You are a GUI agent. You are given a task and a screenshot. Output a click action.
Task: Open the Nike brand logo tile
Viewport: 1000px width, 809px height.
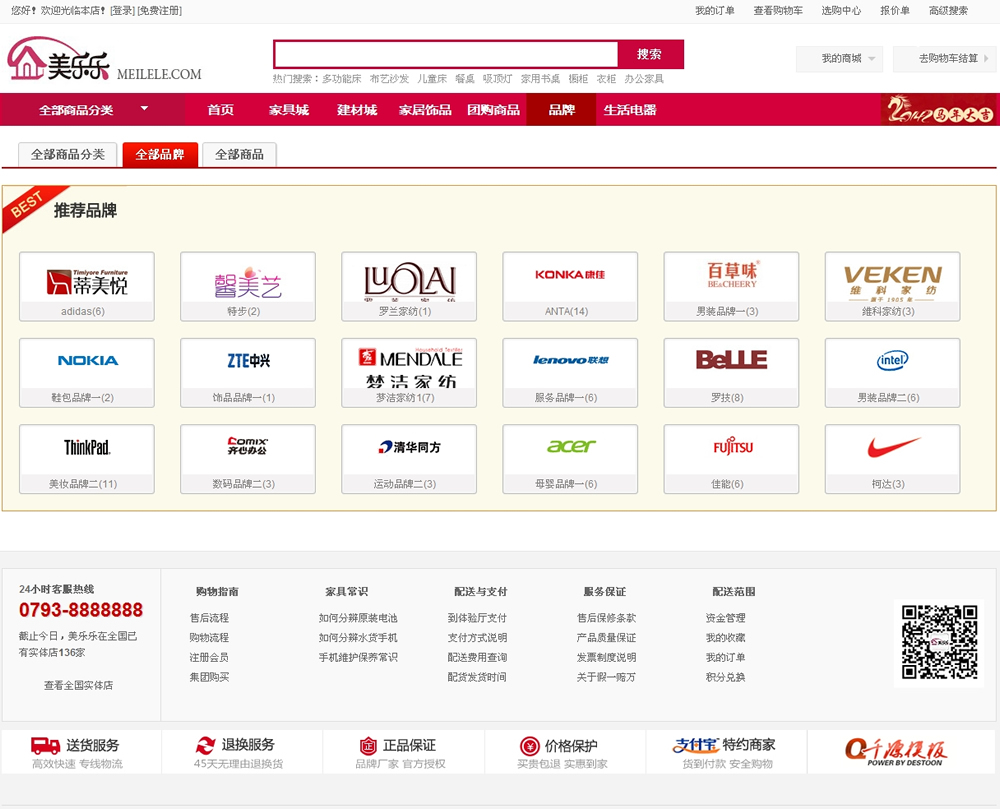click(892, 447)
